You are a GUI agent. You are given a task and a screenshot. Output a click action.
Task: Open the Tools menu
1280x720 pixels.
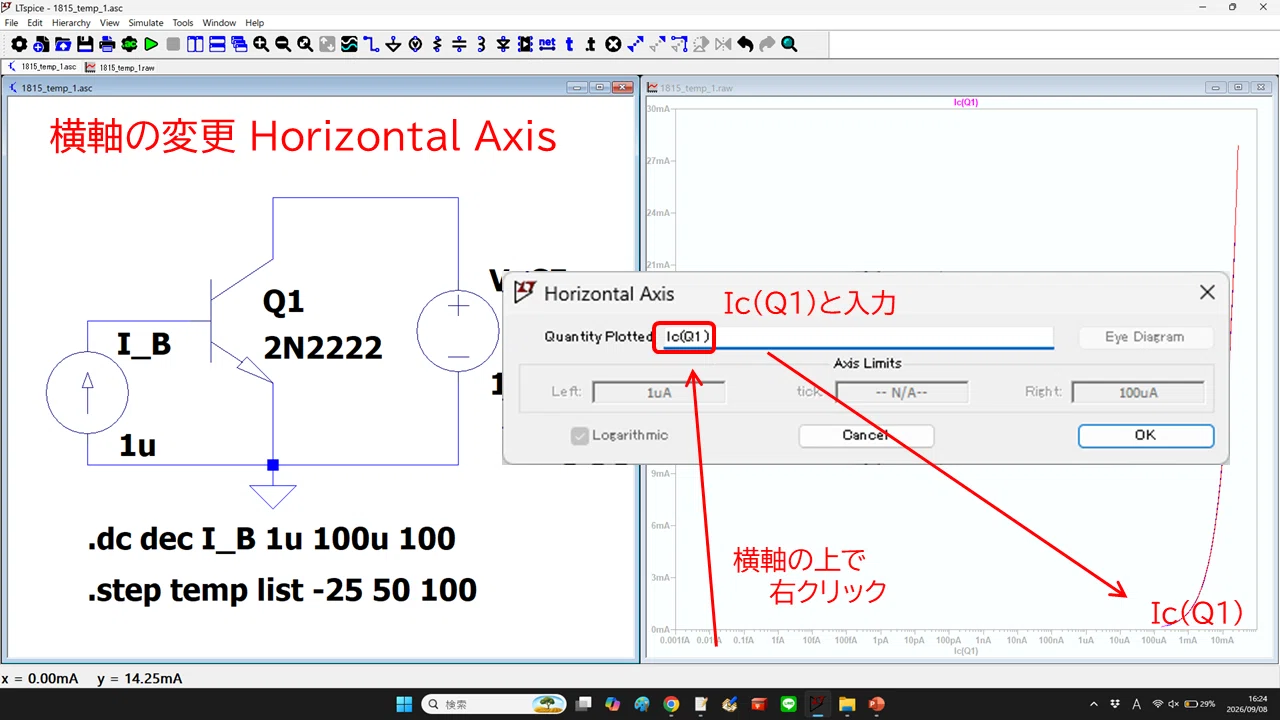183,22
